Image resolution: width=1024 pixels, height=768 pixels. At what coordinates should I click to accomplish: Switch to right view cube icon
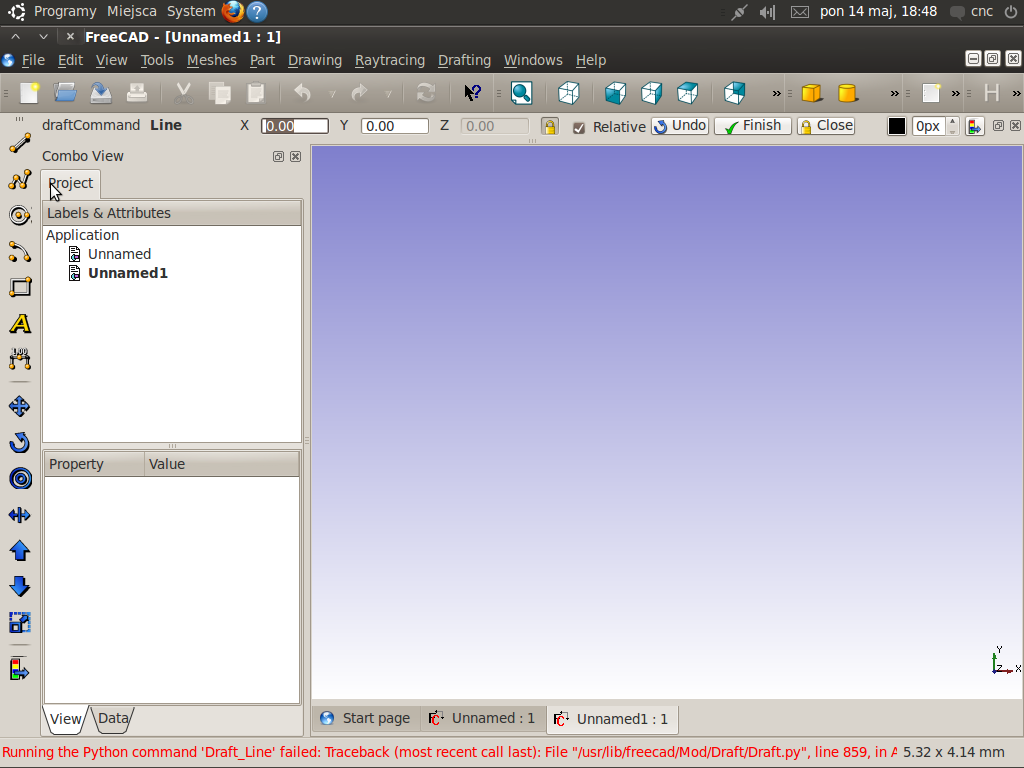click(651, 93)
